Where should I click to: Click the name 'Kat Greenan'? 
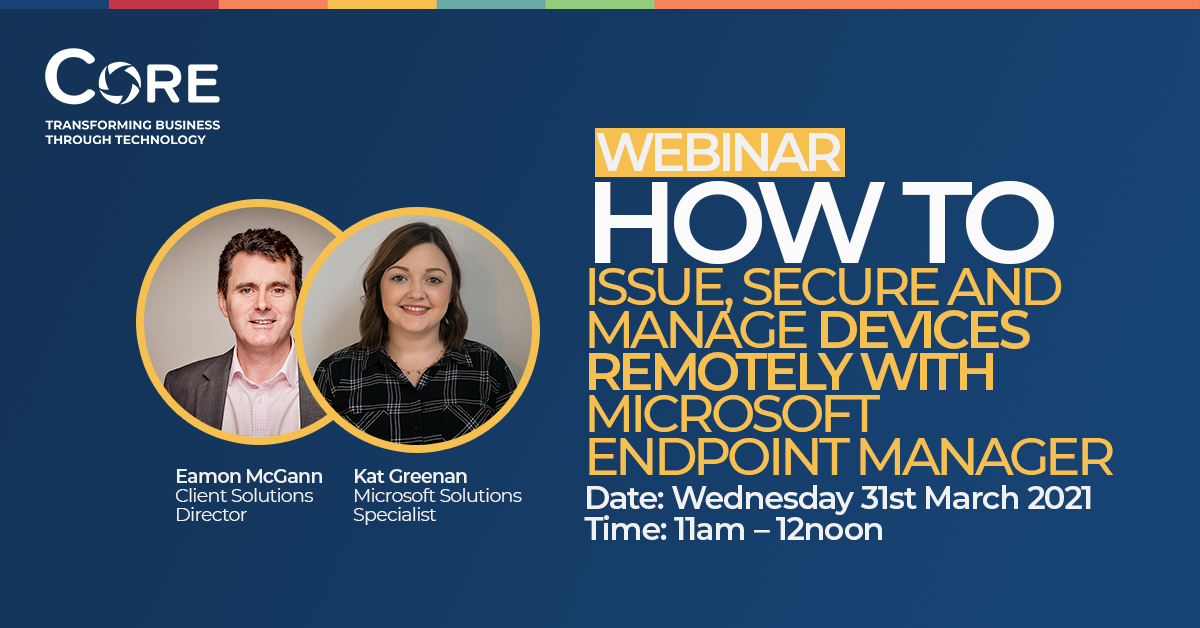click(410, 476)
